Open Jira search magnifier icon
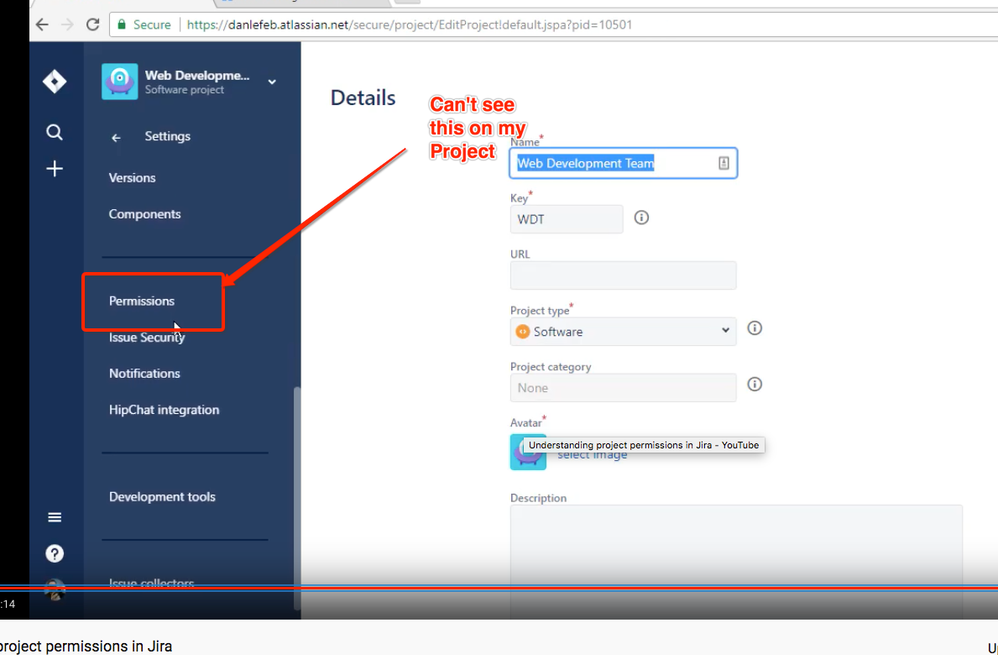Image resolution: width=998 pixels, height=655 pixels. point(55,132)
